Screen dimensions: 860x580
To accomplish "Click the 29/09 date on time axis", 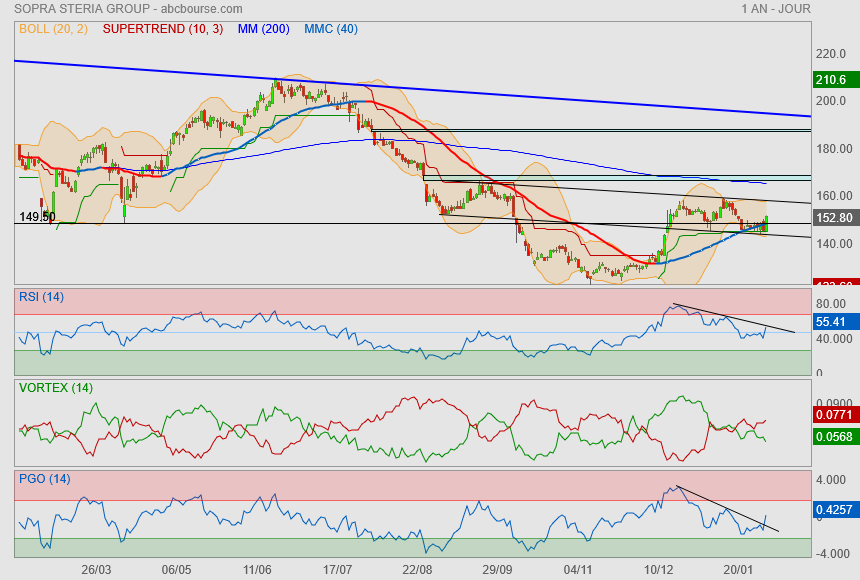I will click(498, 569).
